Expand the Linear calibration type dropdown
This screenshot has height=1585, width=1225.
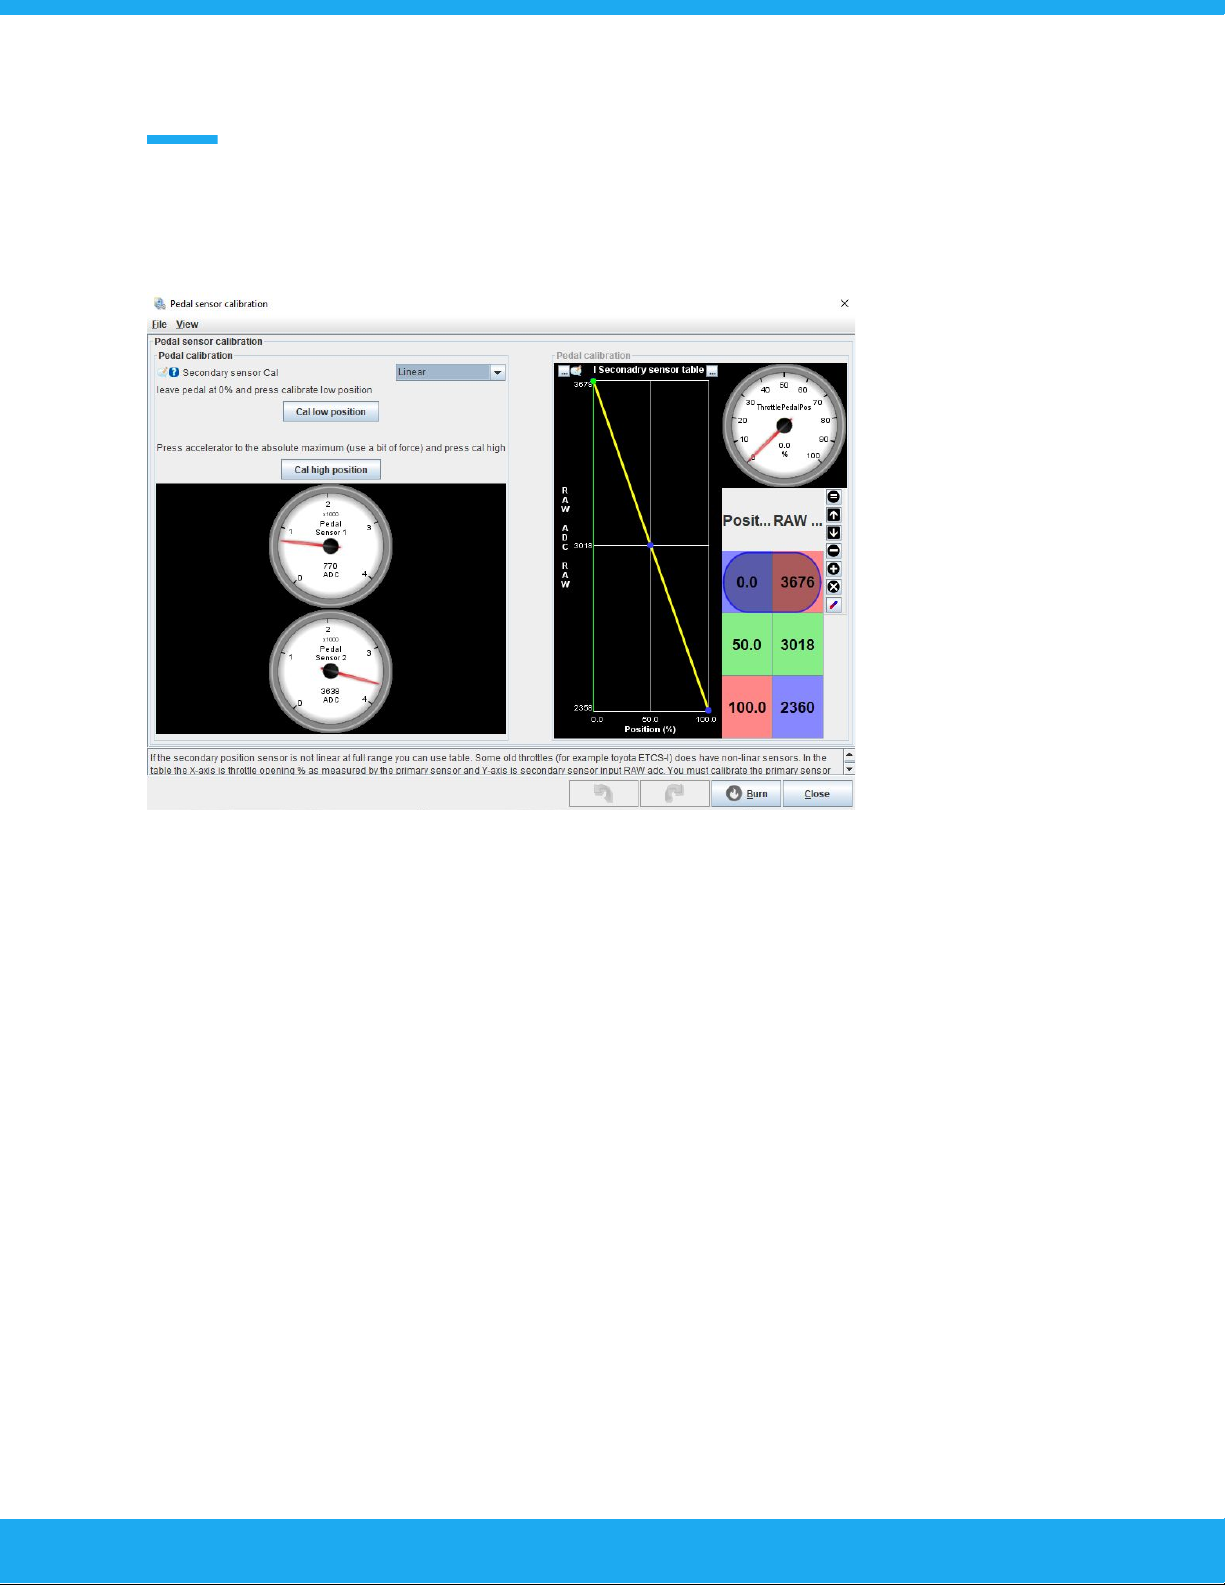[497, 372]
